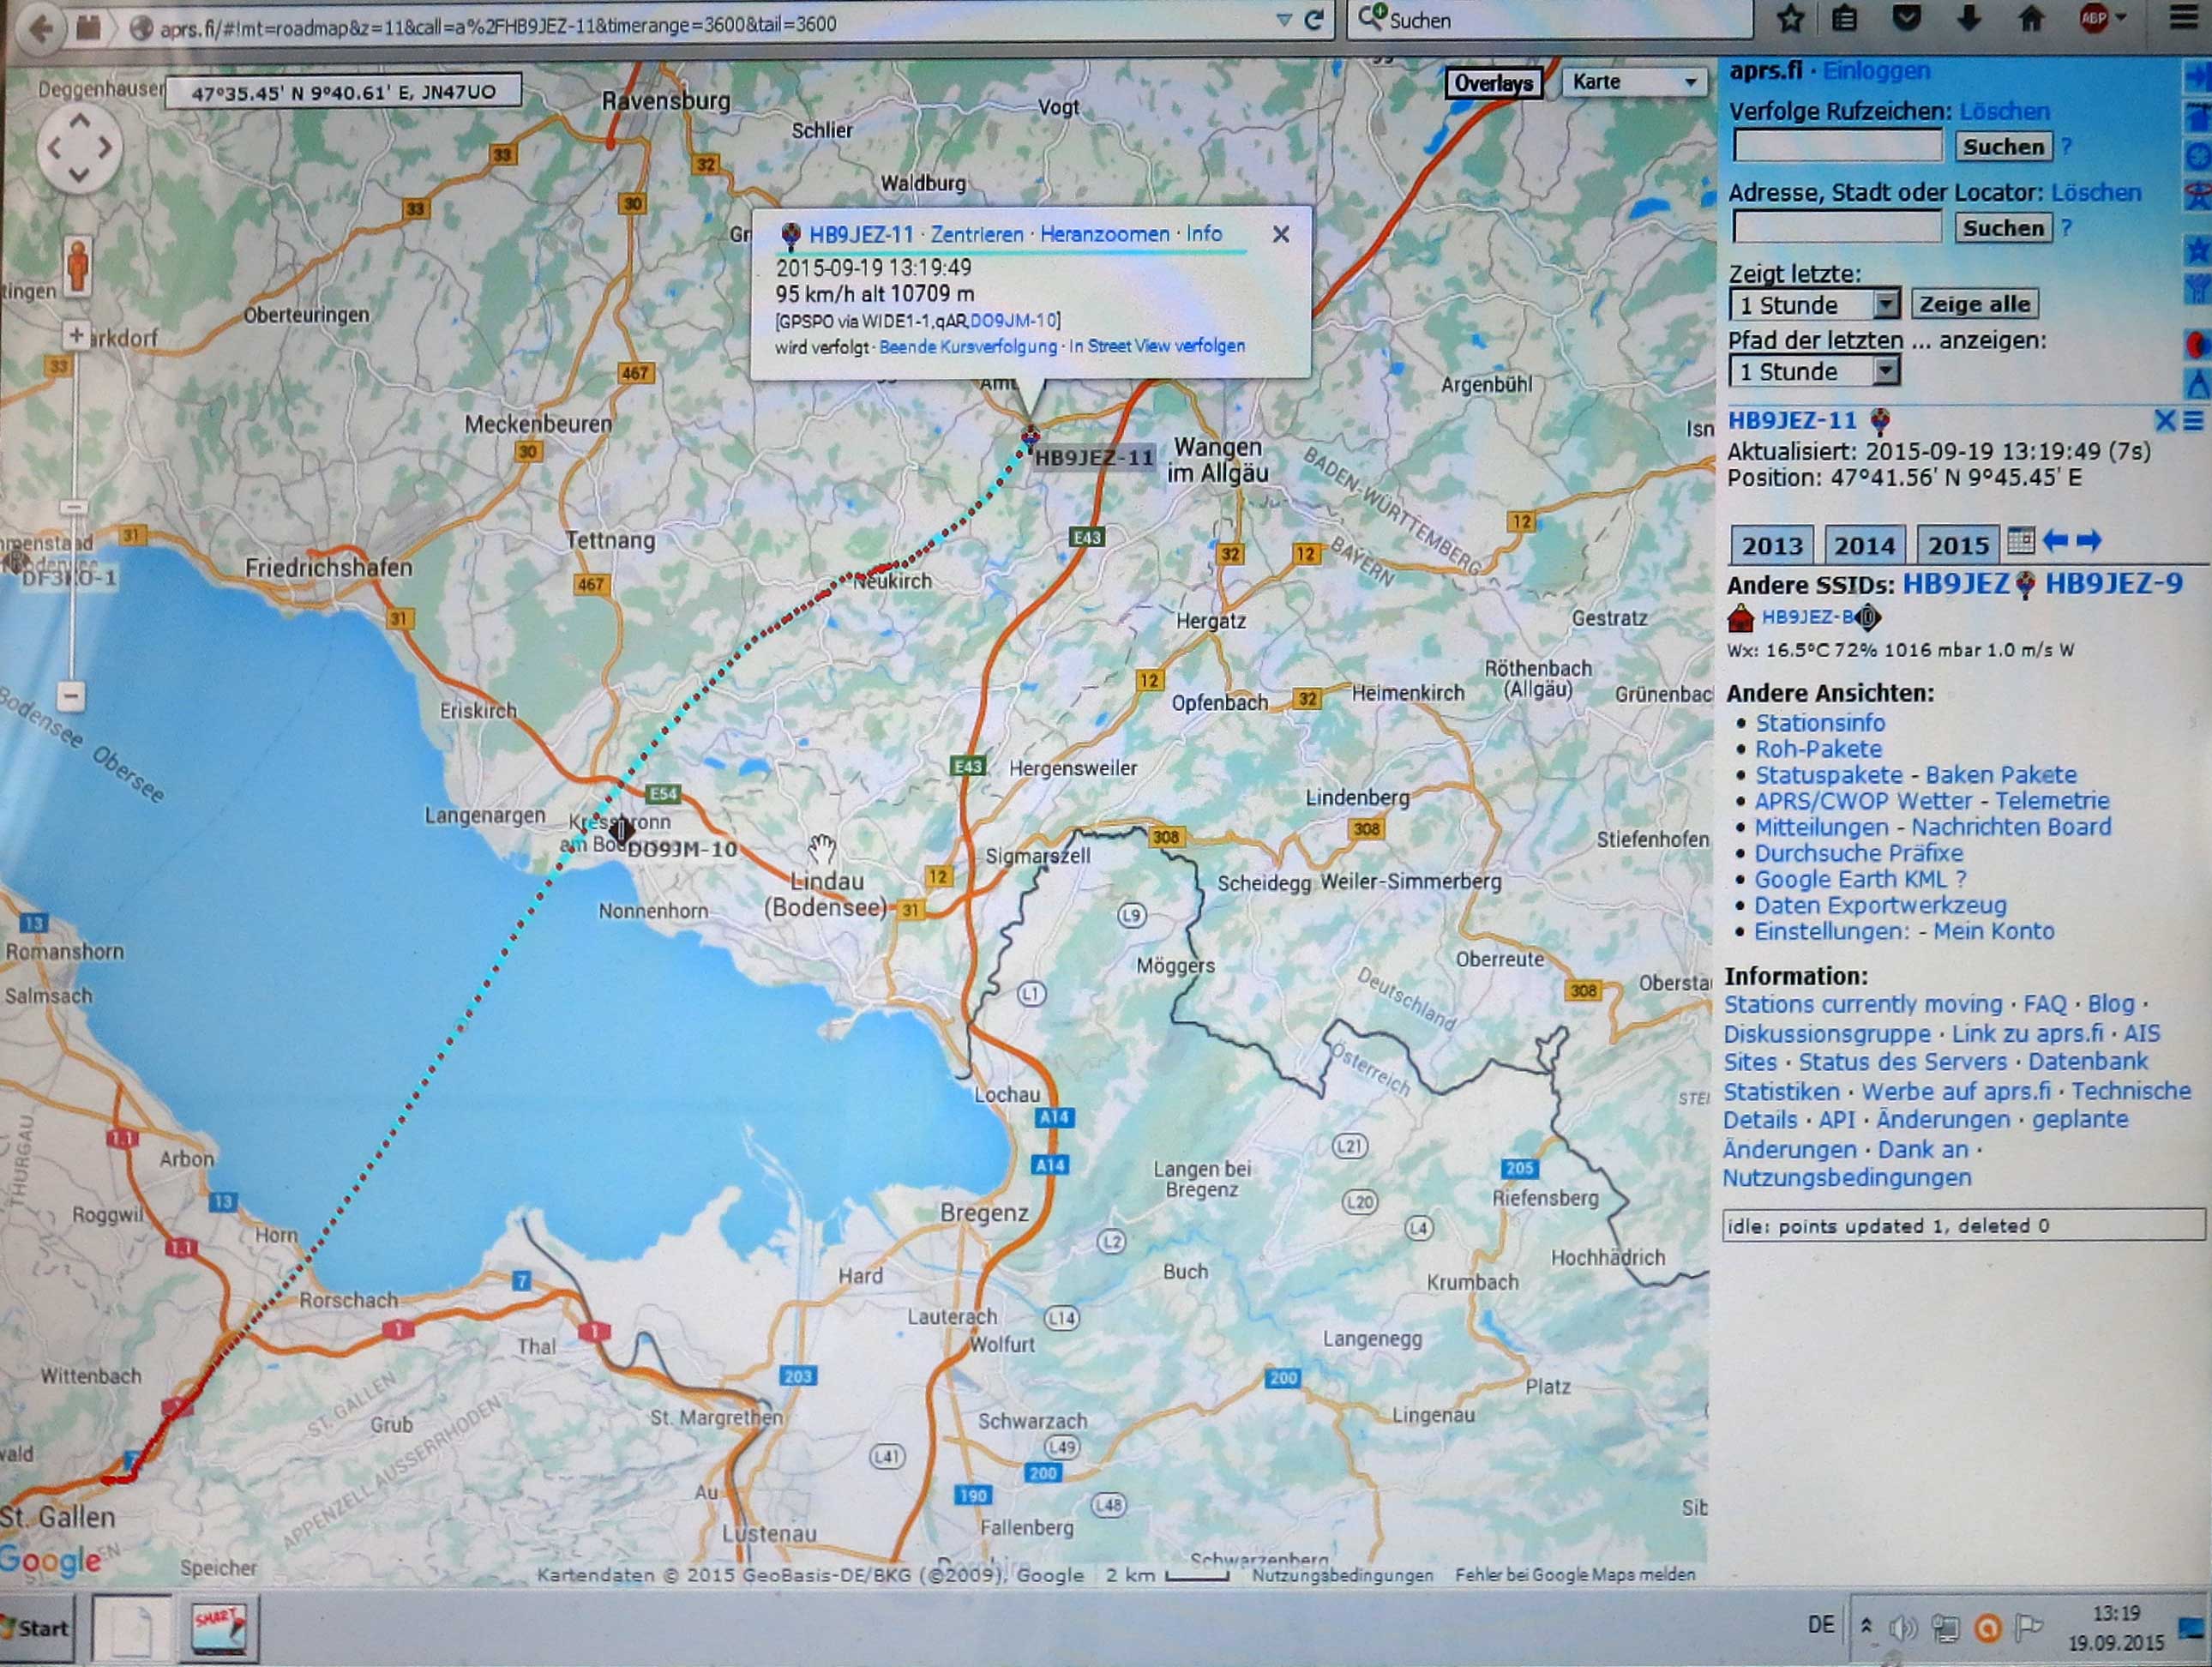Image resolution: width=2212 pixels, height=1667 pixels.
Task: Open the browser downloads arrow
Action: point(1969,19)
